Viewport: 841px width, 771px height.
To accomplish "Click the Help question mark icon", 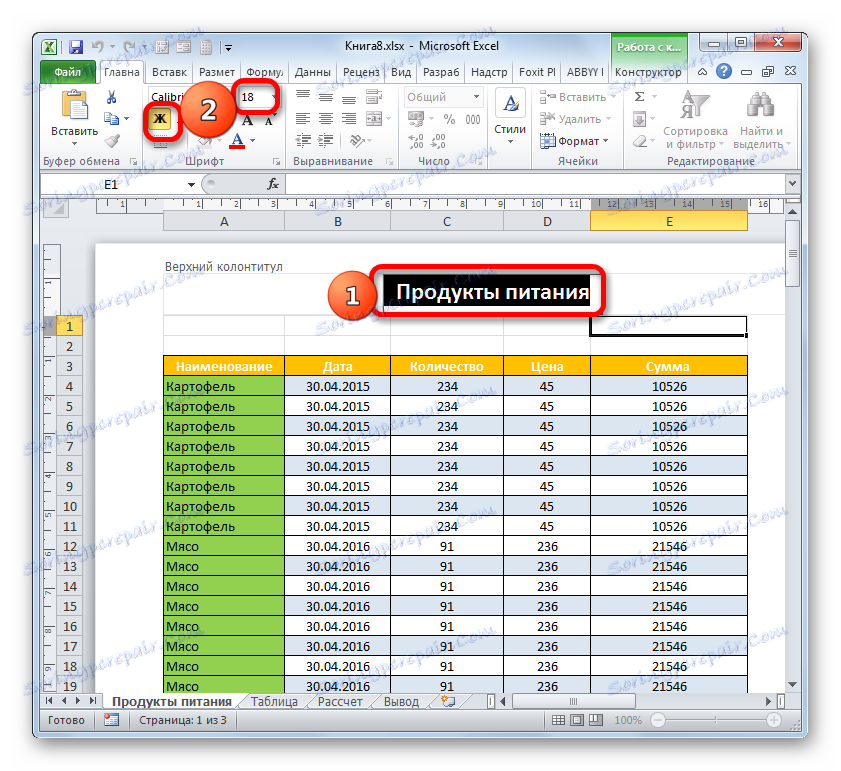I will click(x=724, y=71).
